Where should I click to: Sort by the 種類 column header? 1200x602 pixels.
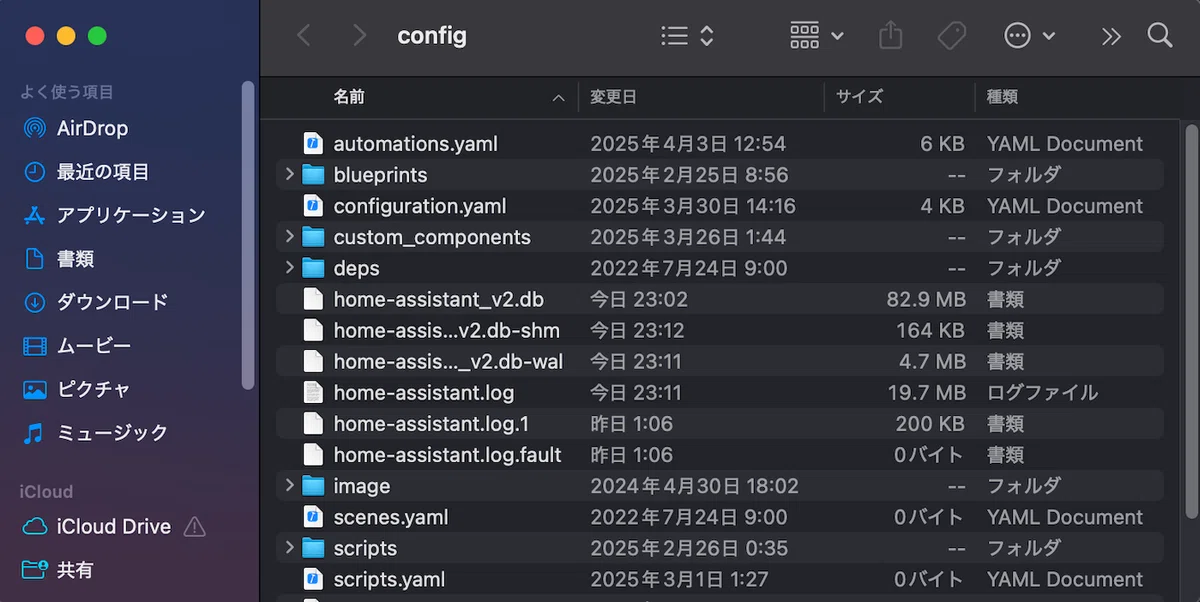click(1003, 97)
